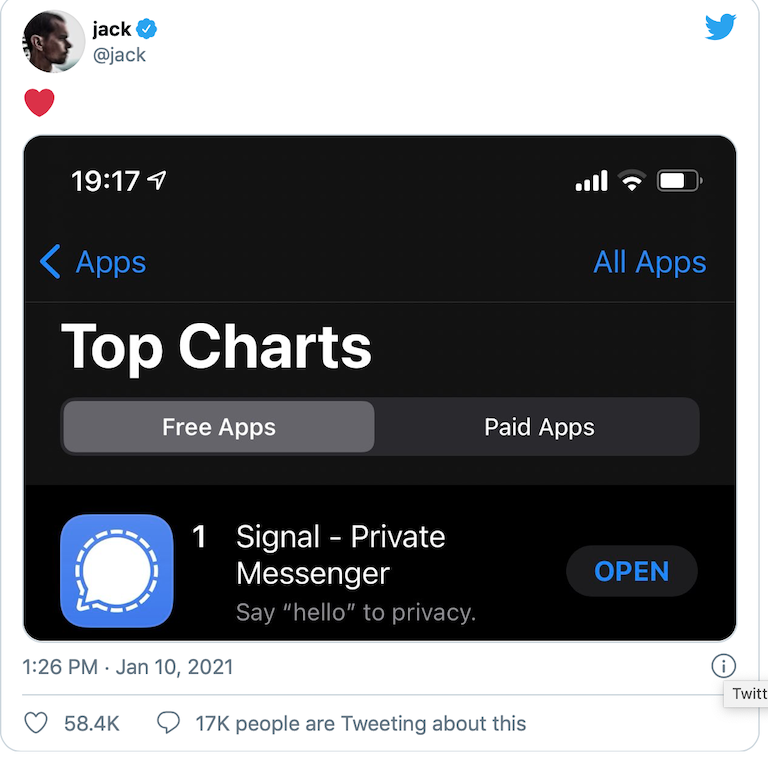Click the battery indicator icon
Screen dimensions: 768x757
point(680,181)
